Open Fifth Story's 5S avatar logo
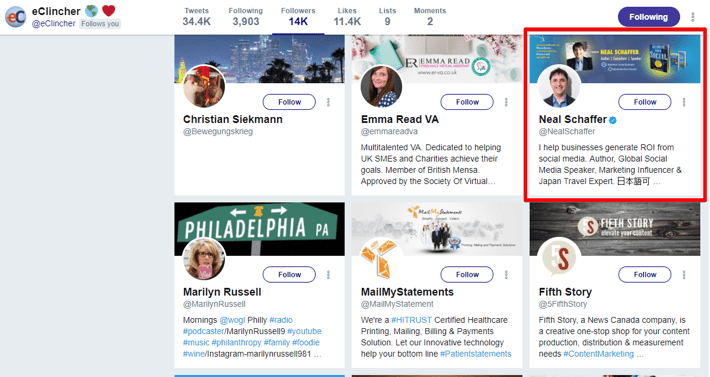Image resolution: width=710 pixels, height=377 pixels. click(x=559, y=258)
